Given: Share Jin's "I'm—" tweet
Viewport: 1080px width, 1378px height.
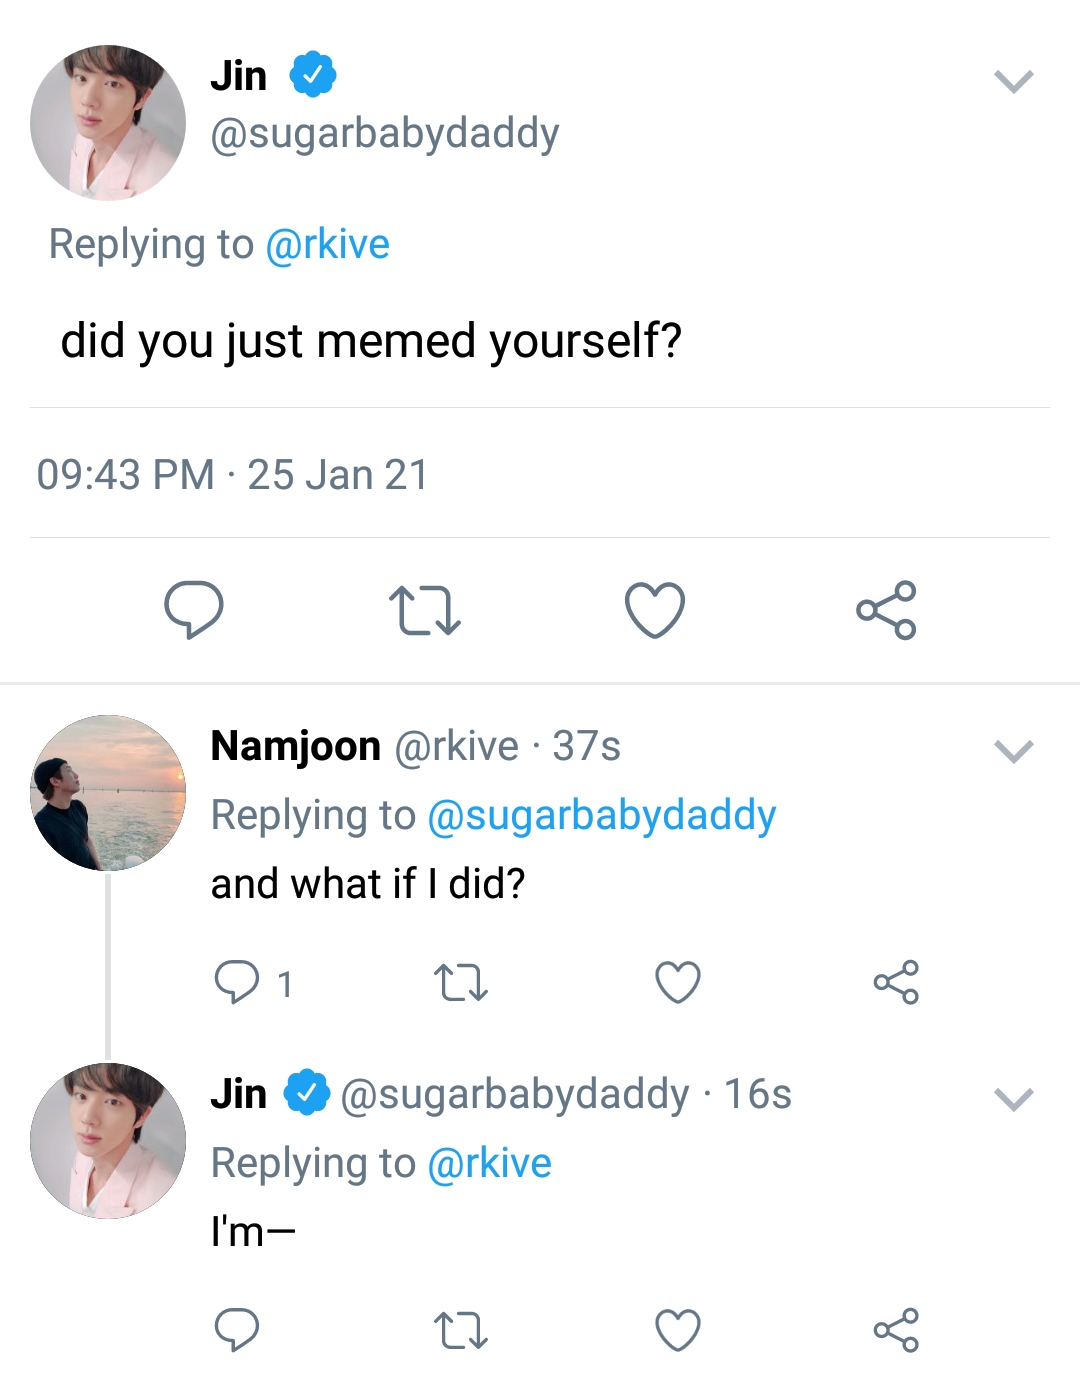Looking at the screenshot, I should pos(896,1330).
